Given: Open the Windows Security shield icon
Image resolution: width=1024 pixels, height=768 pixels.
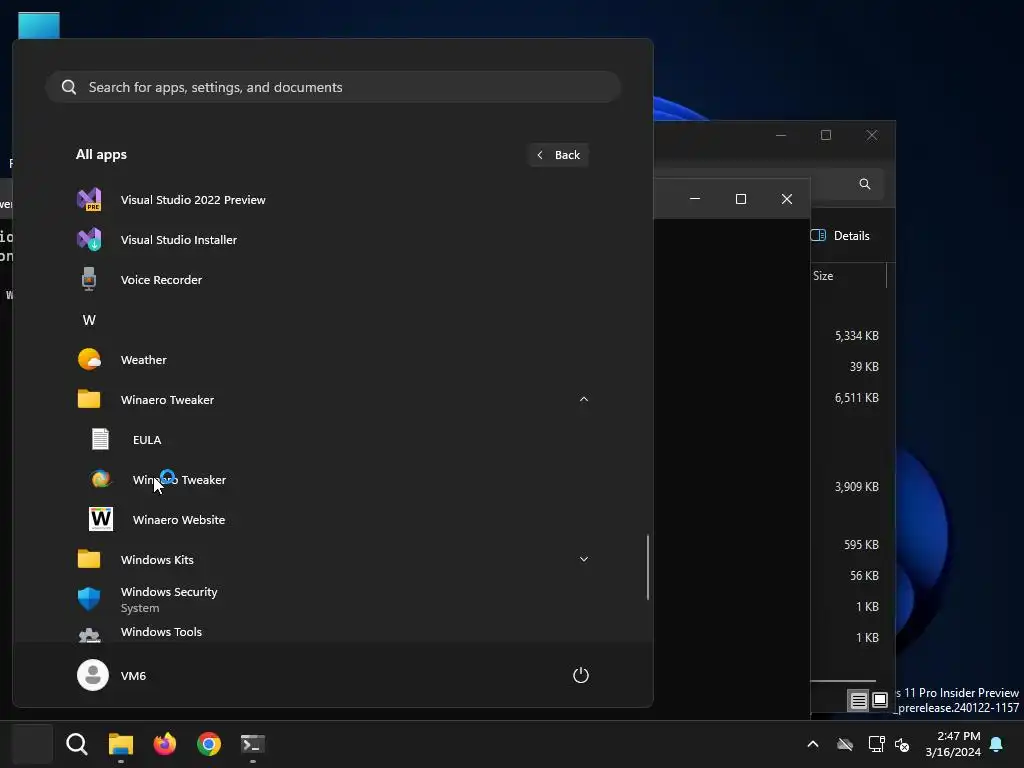Looking at the screenshot, I should pos(89,598).
